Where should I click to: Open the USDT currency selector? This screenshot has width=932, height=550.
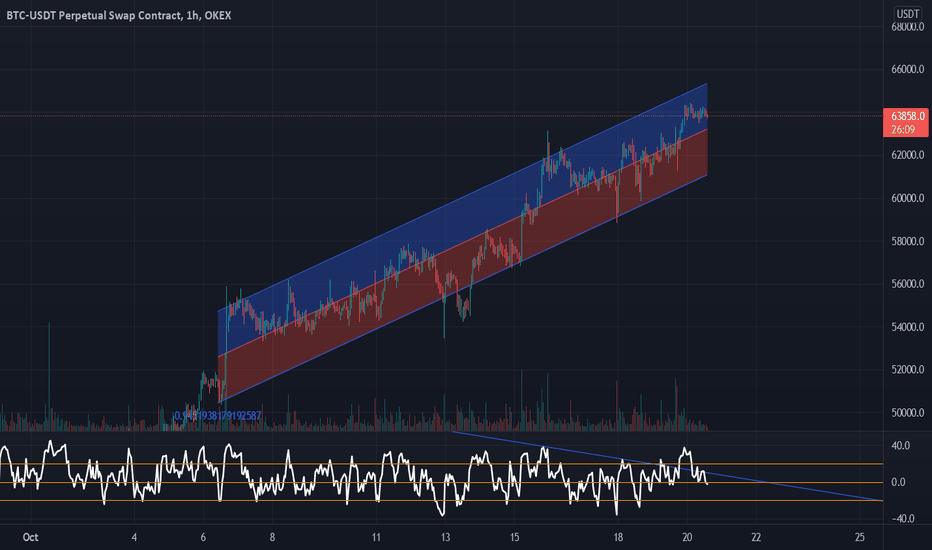908,14
